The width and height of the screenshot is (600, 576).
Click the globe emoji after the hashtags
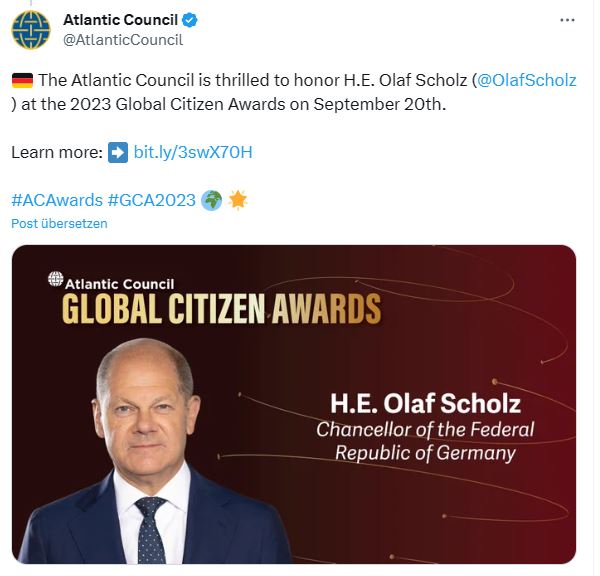pyautogui.click(x=211, y=199)
